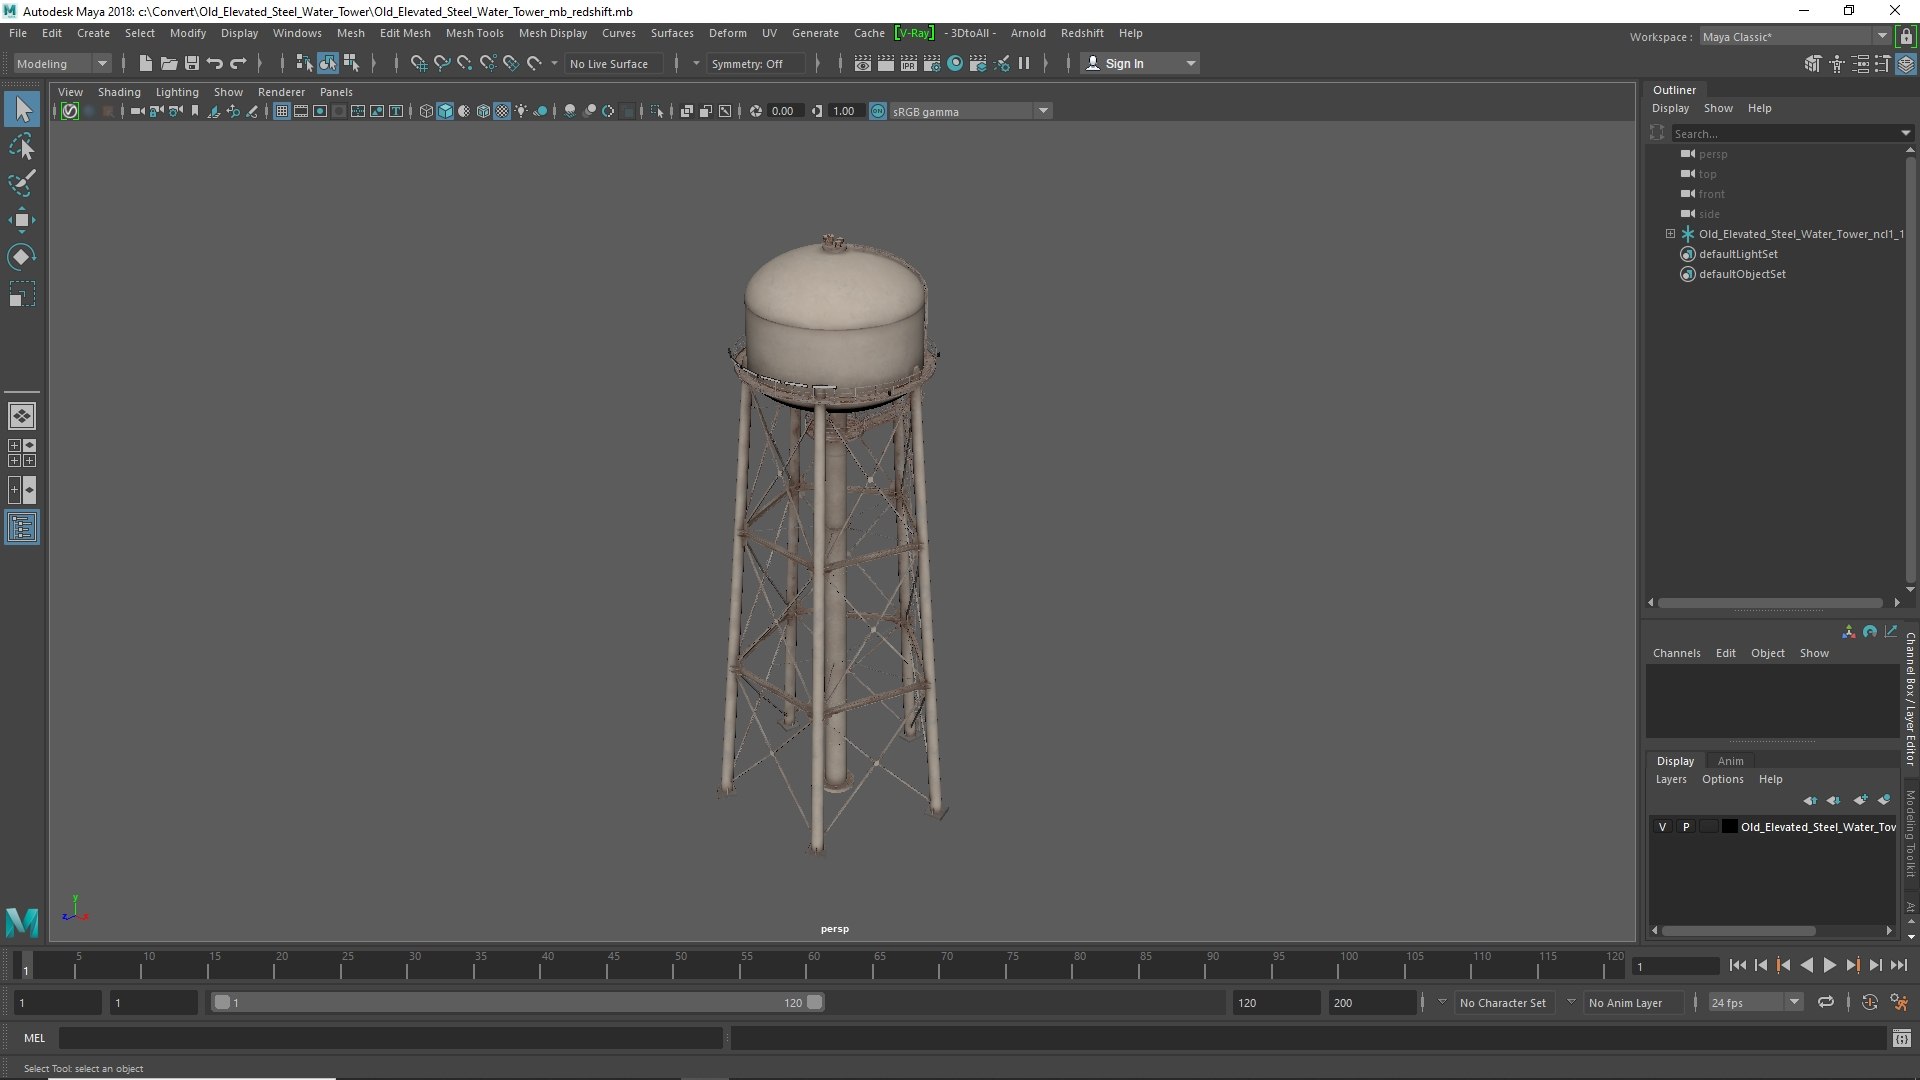Activate the Rotate tool
Screen dimensions: 1920x1080
tap(22, 257)
